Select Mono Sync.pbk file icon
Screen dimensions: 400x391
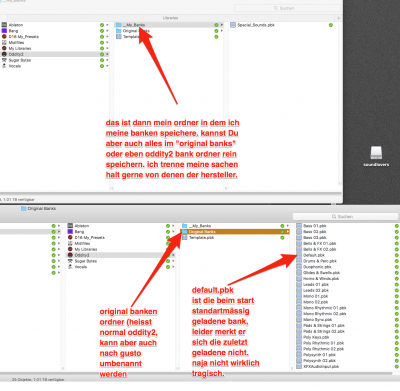click(x=299, y=320)
